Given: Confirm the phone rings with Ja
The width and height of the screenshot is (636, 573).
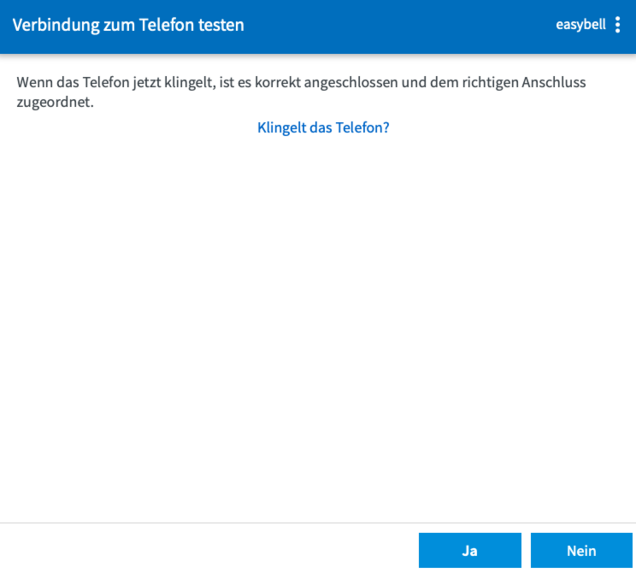Looking at the screenshot, I should pos(469,550).
